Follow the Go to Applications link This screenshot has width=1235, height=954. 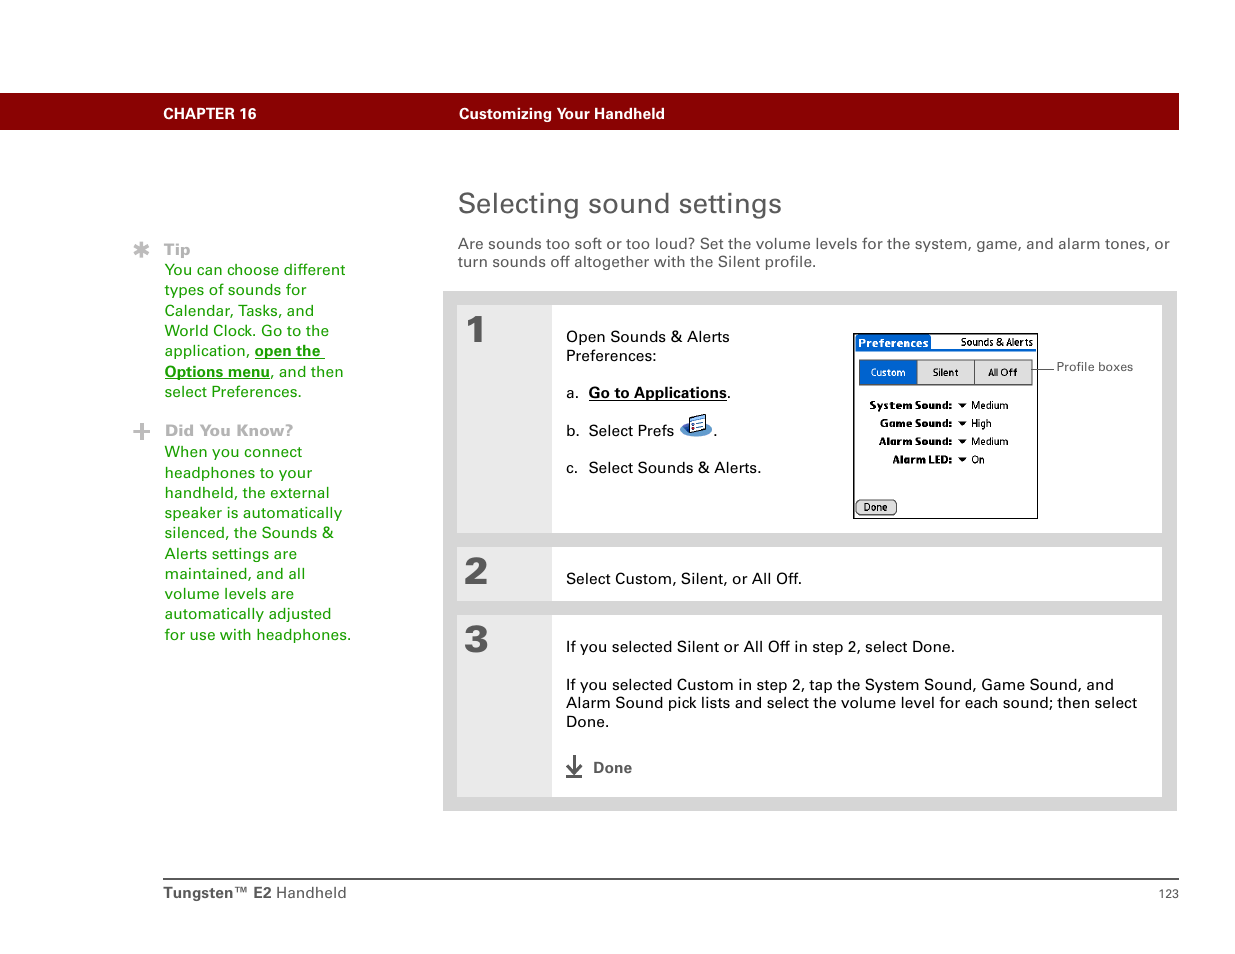tap(658, 393)
